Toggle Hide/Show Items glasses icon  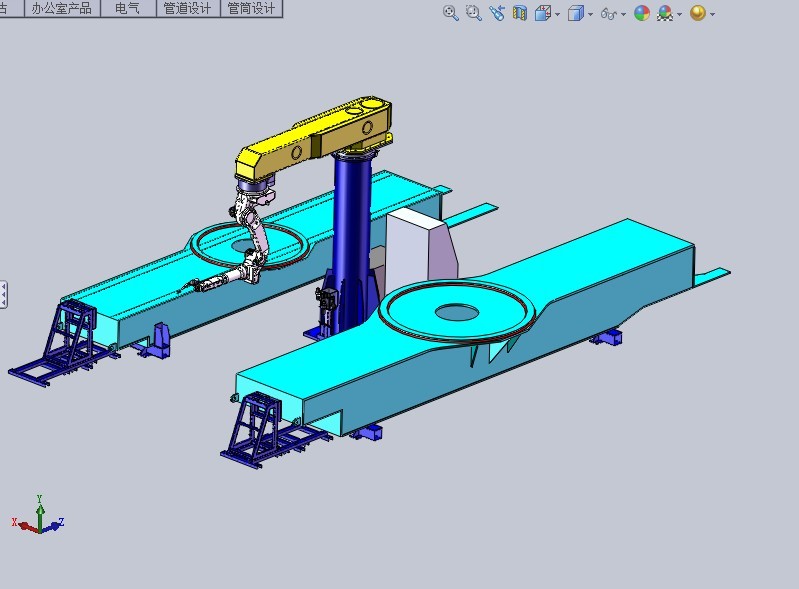tap(607, 13)
